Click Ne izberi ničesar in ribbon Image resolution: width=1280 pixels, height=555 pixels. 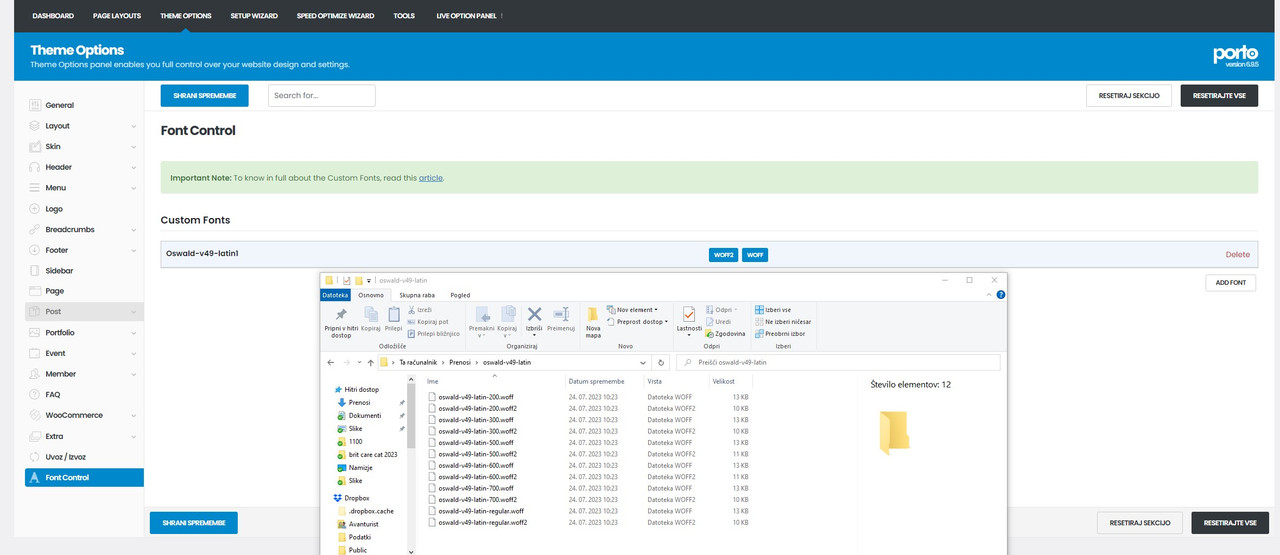click(x=783, y=322)
